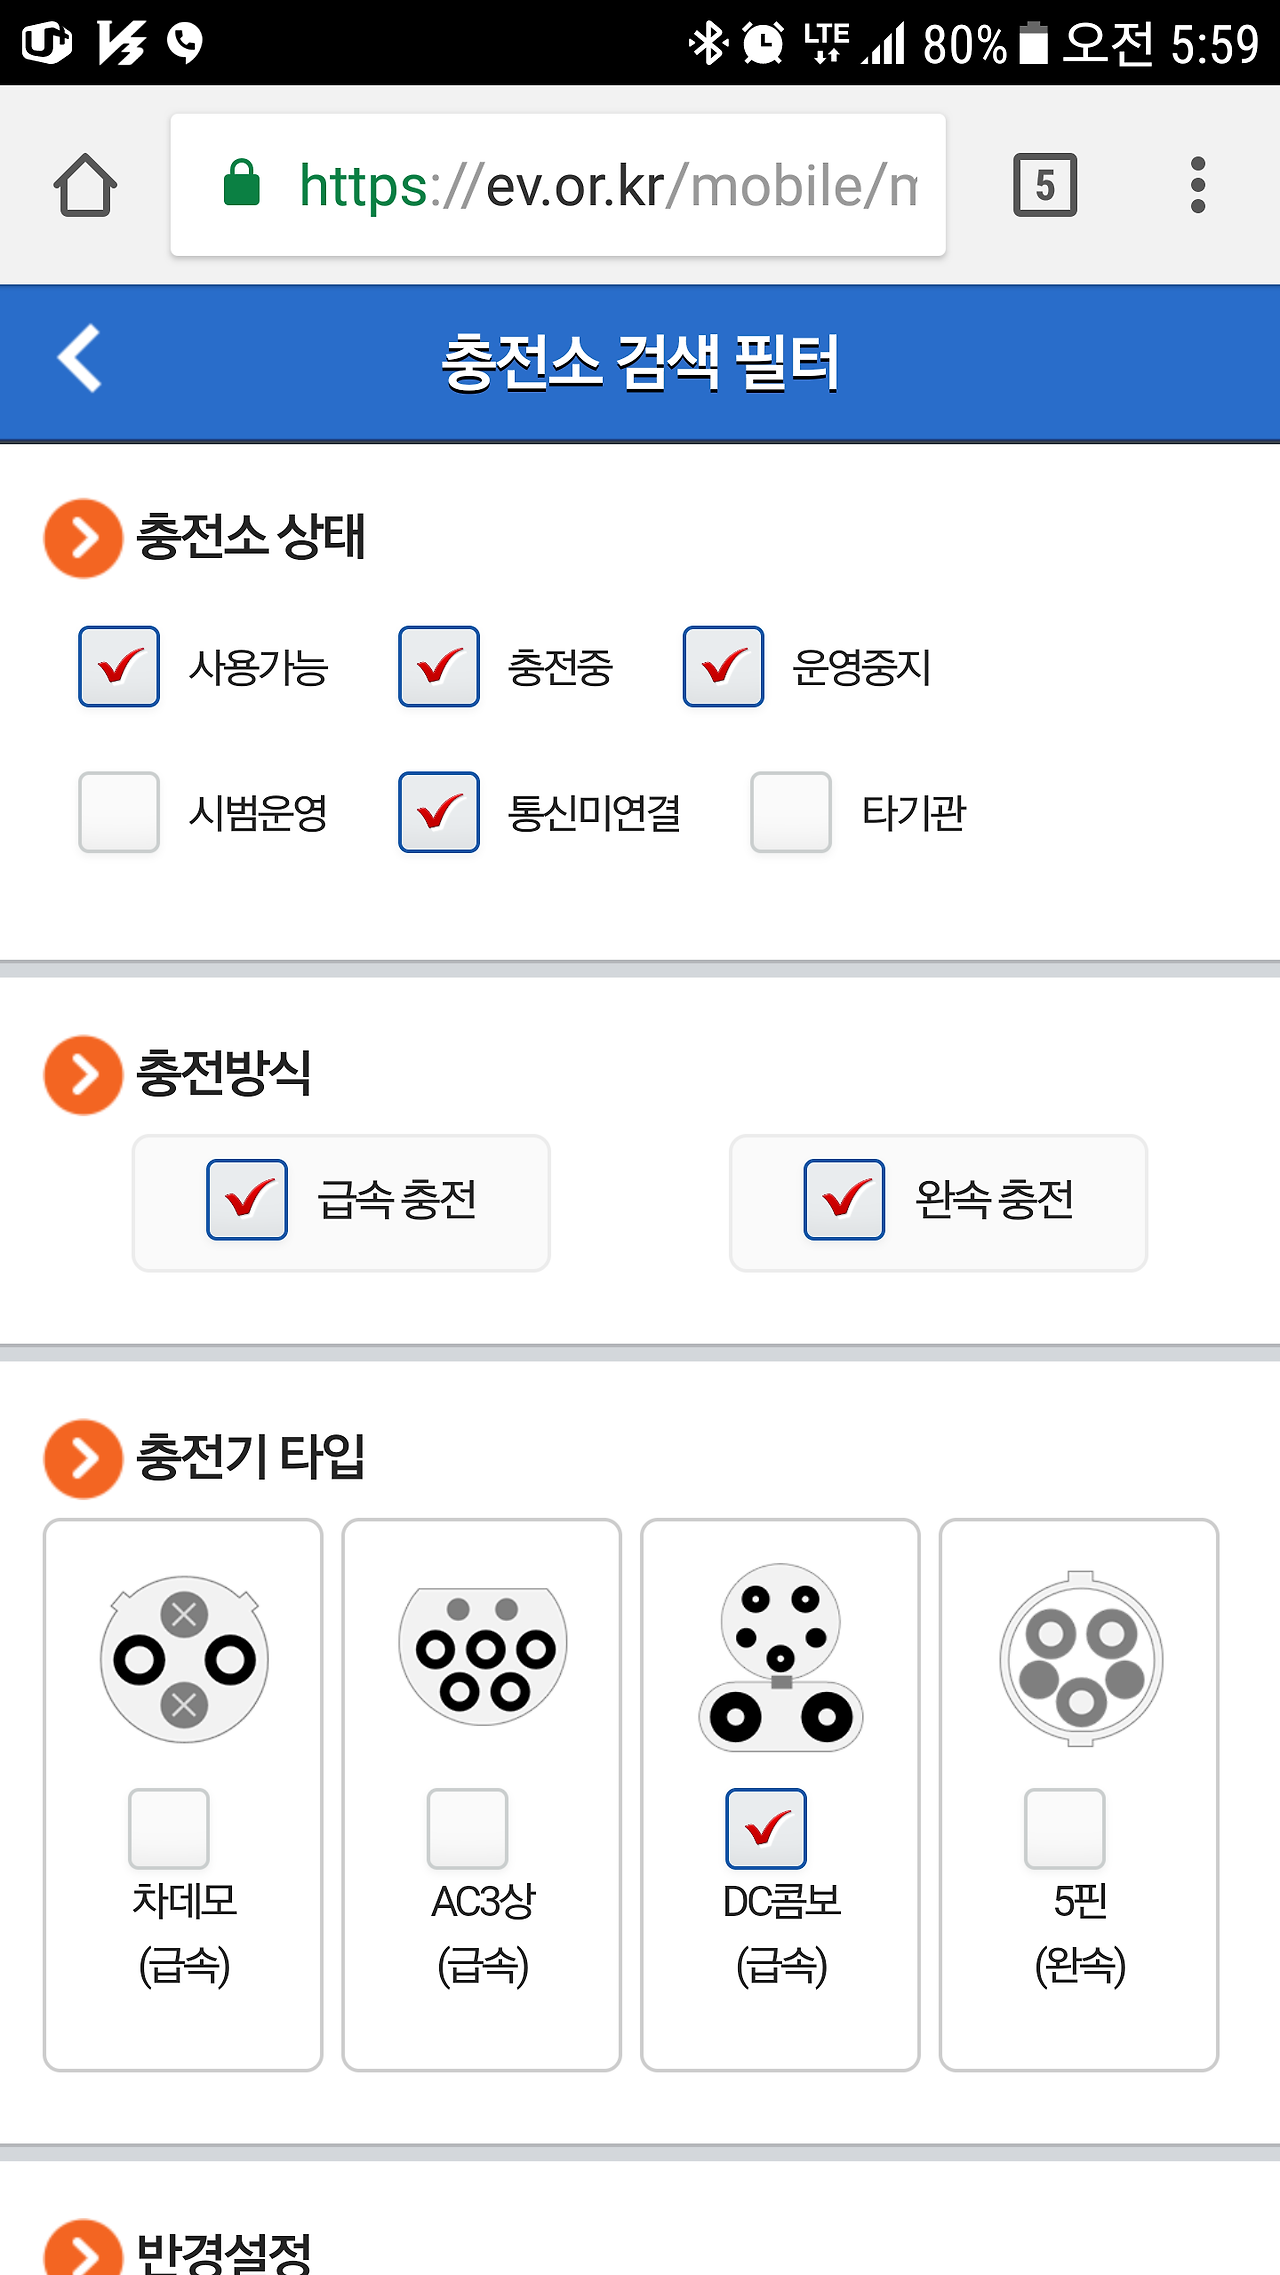Check the 타기관 checkbox

tap(791, 812)
